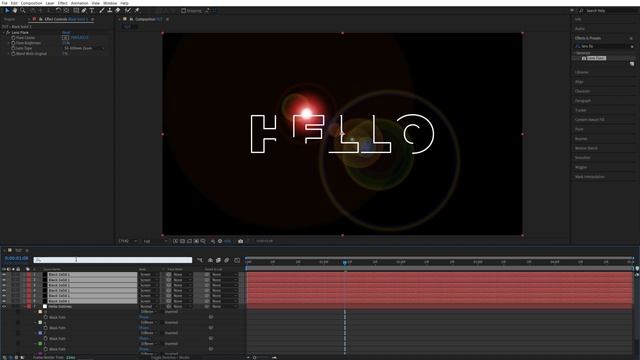Open the Motion Sketch panel
The width and height of the screenshot is (640, 360).
pos(586,148)
